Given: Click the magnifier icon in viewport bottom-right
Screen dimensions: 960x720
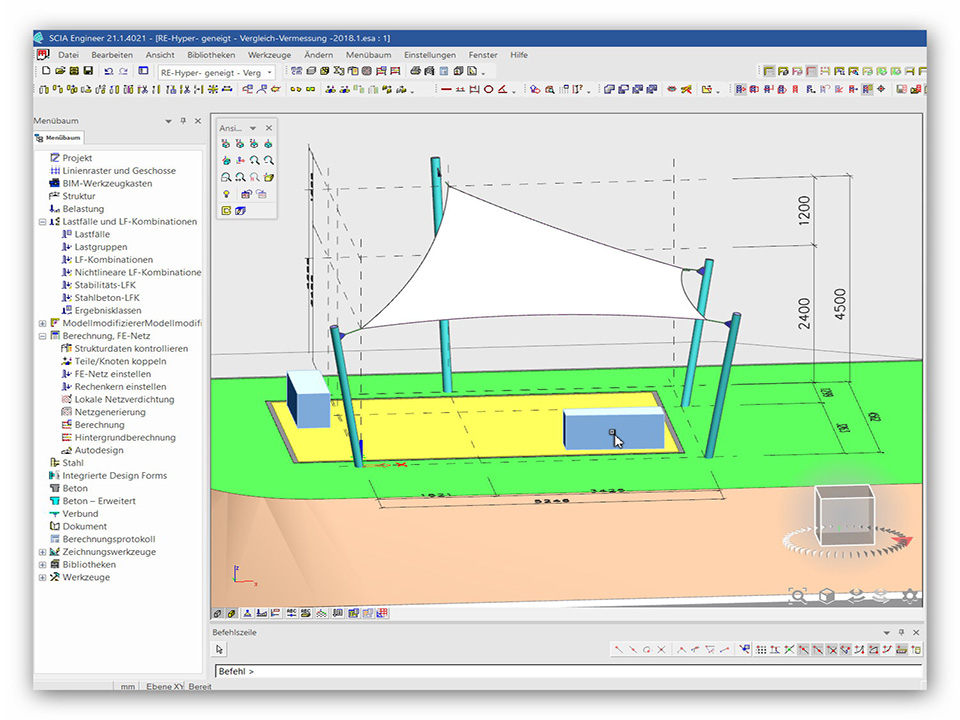Looking at the screenshot, I should coord(798,596).
